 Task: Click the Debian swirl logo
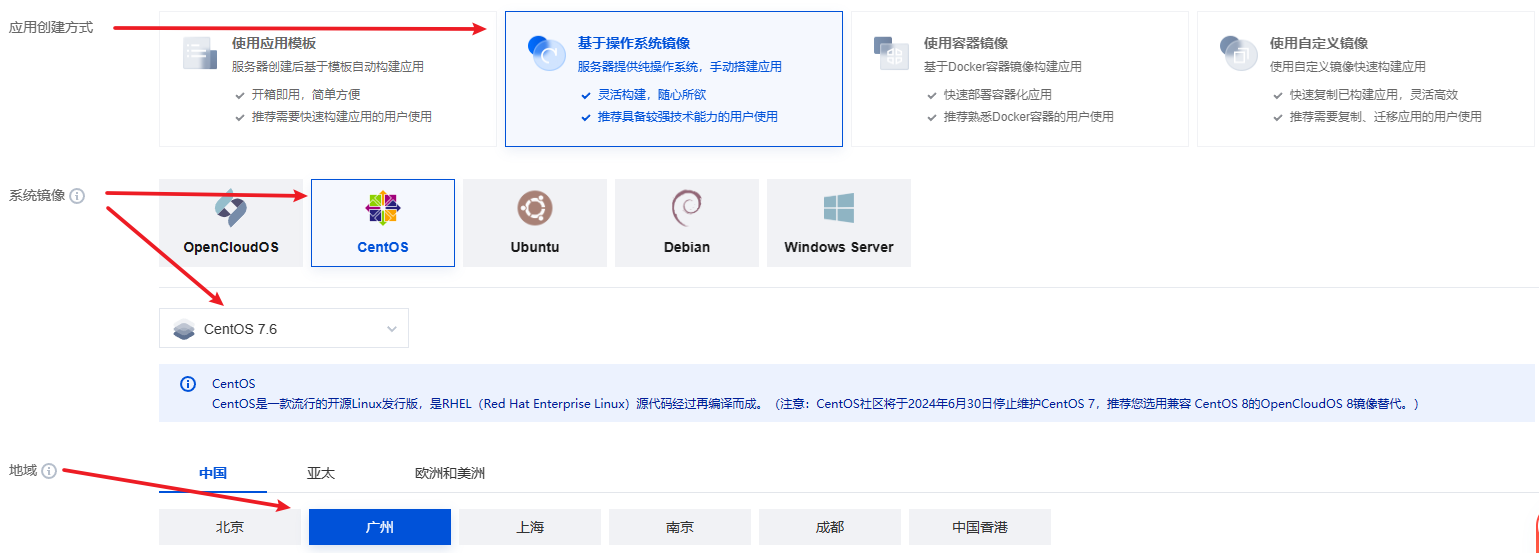click(x=687, y=208)
